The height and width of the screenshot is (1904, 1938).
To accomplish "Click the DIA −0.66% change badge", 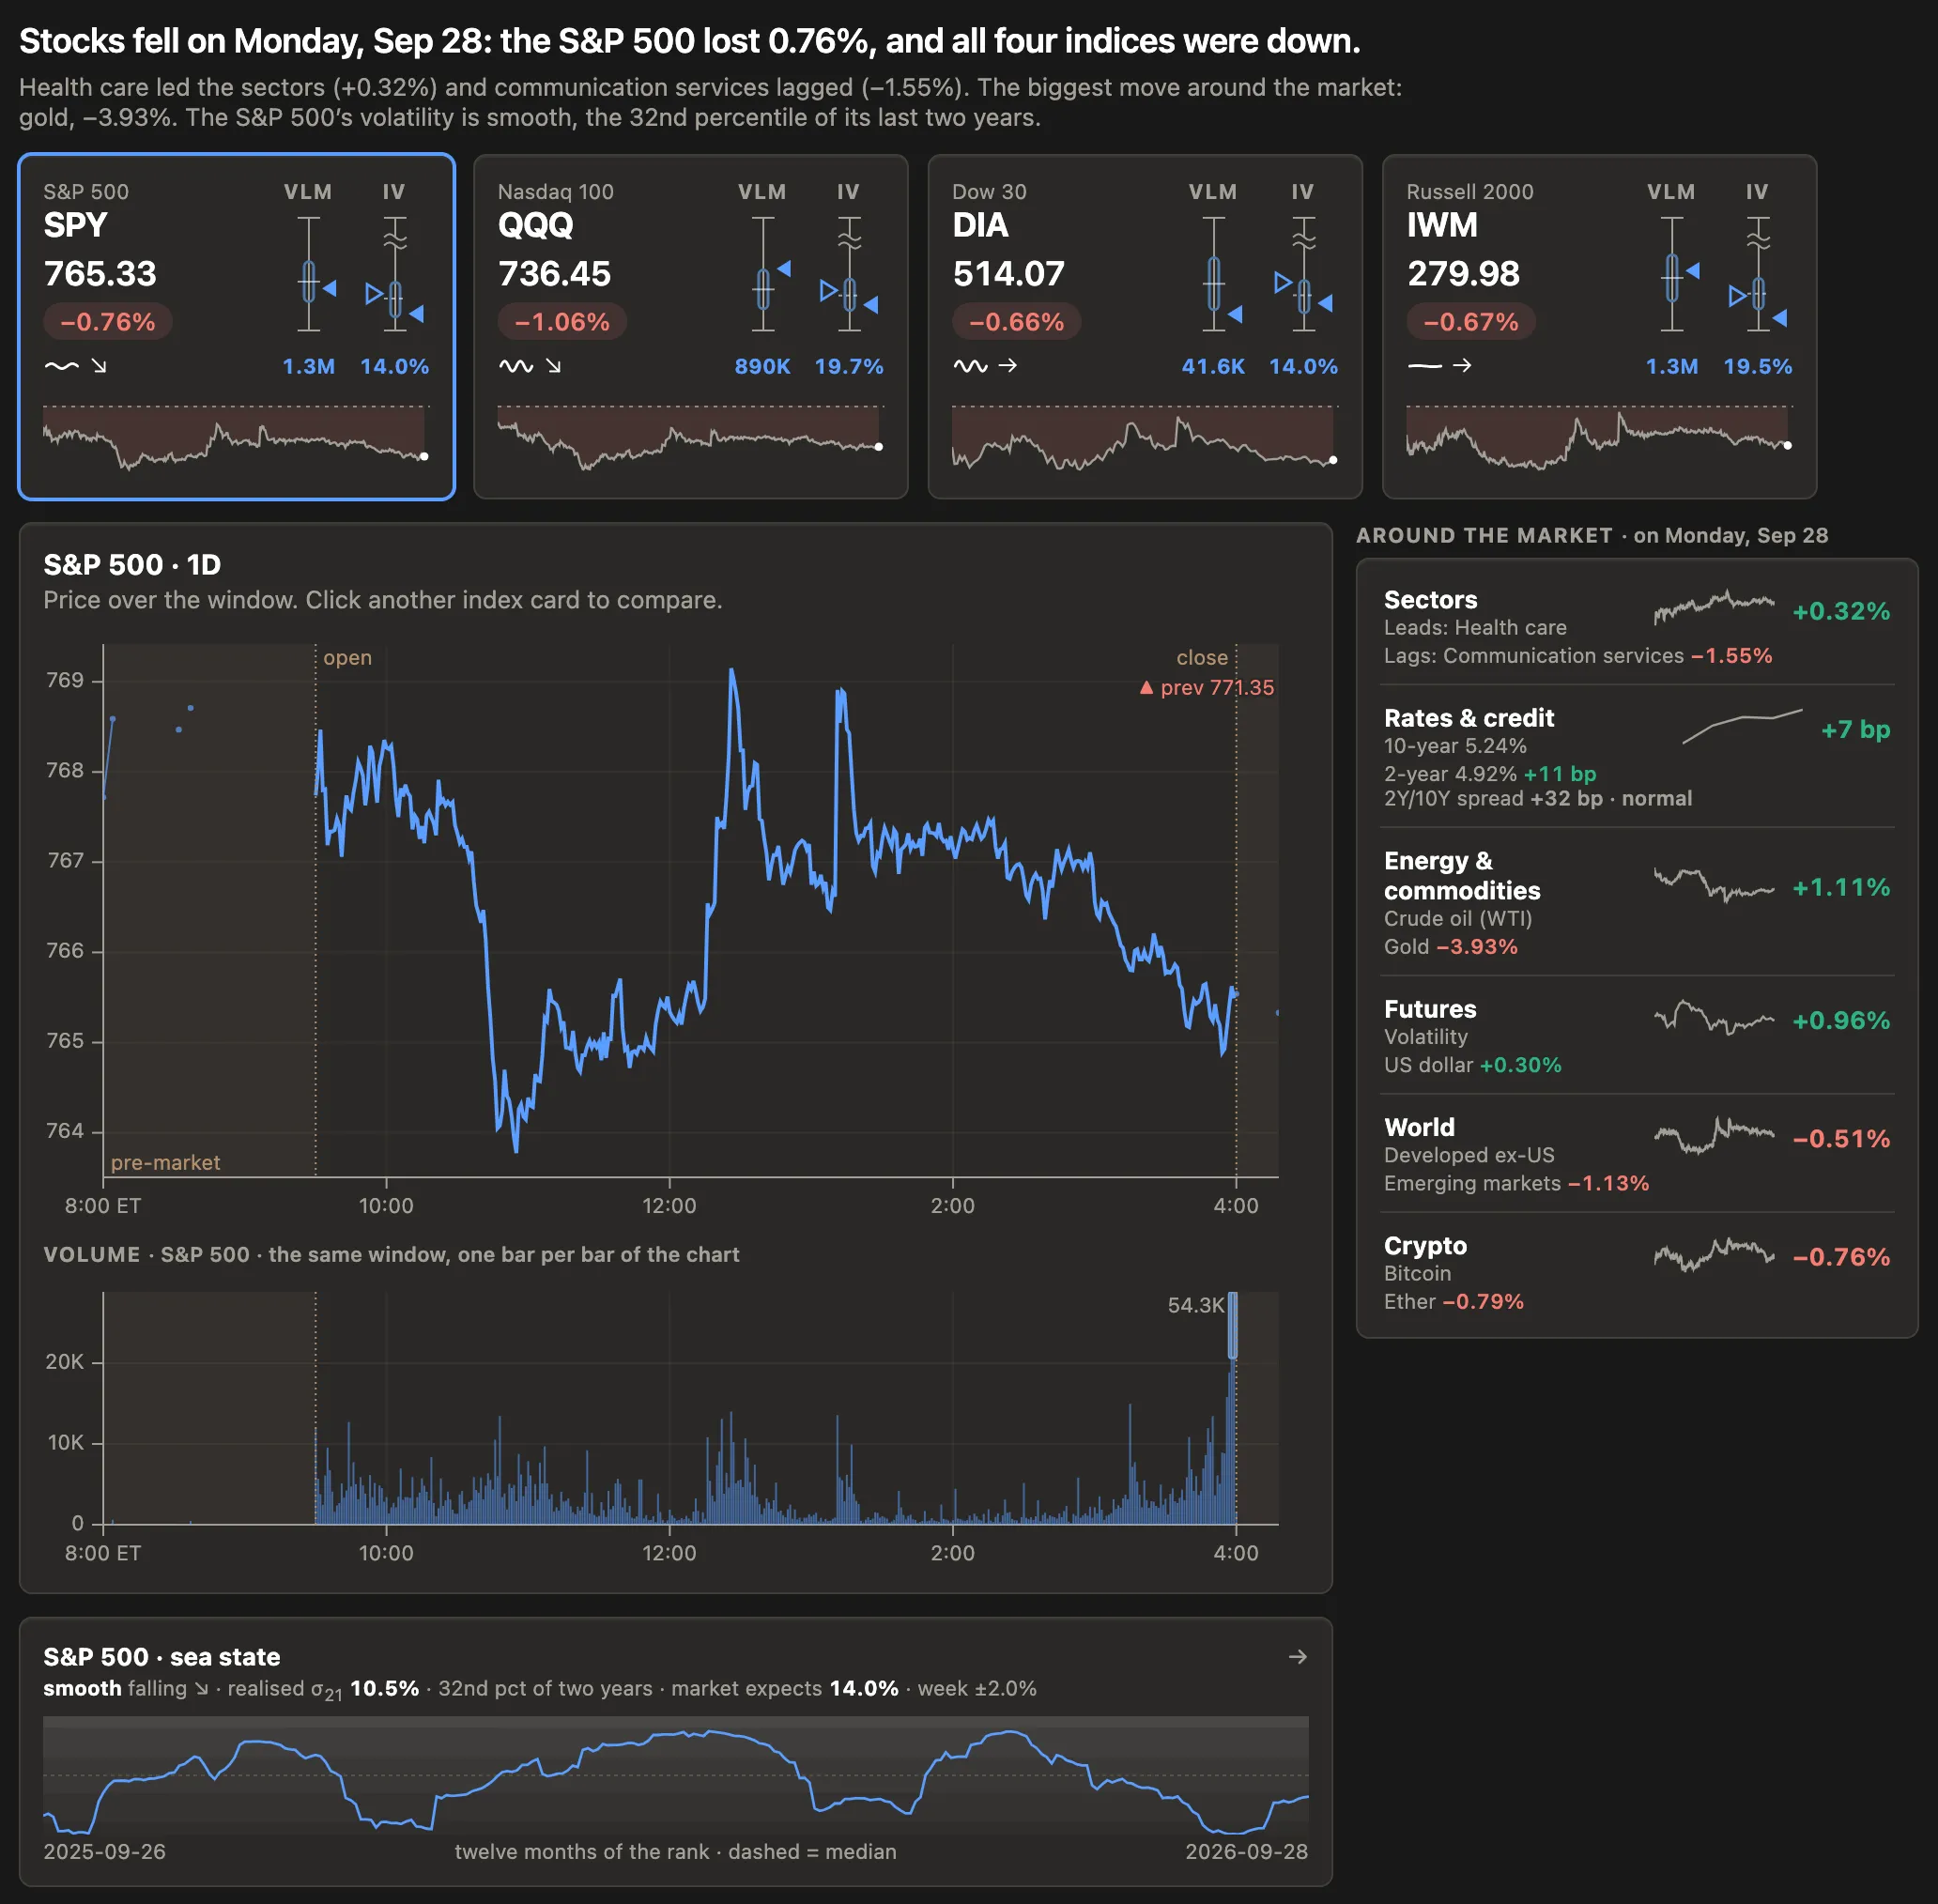I will (x=1016, y=322).
